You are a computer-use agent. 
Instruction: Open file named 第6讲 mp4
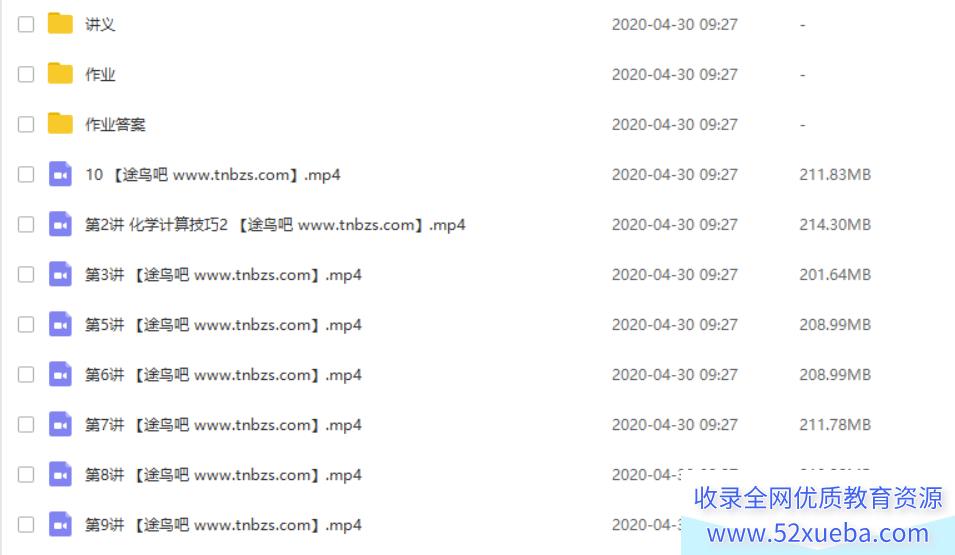point(223,375)
